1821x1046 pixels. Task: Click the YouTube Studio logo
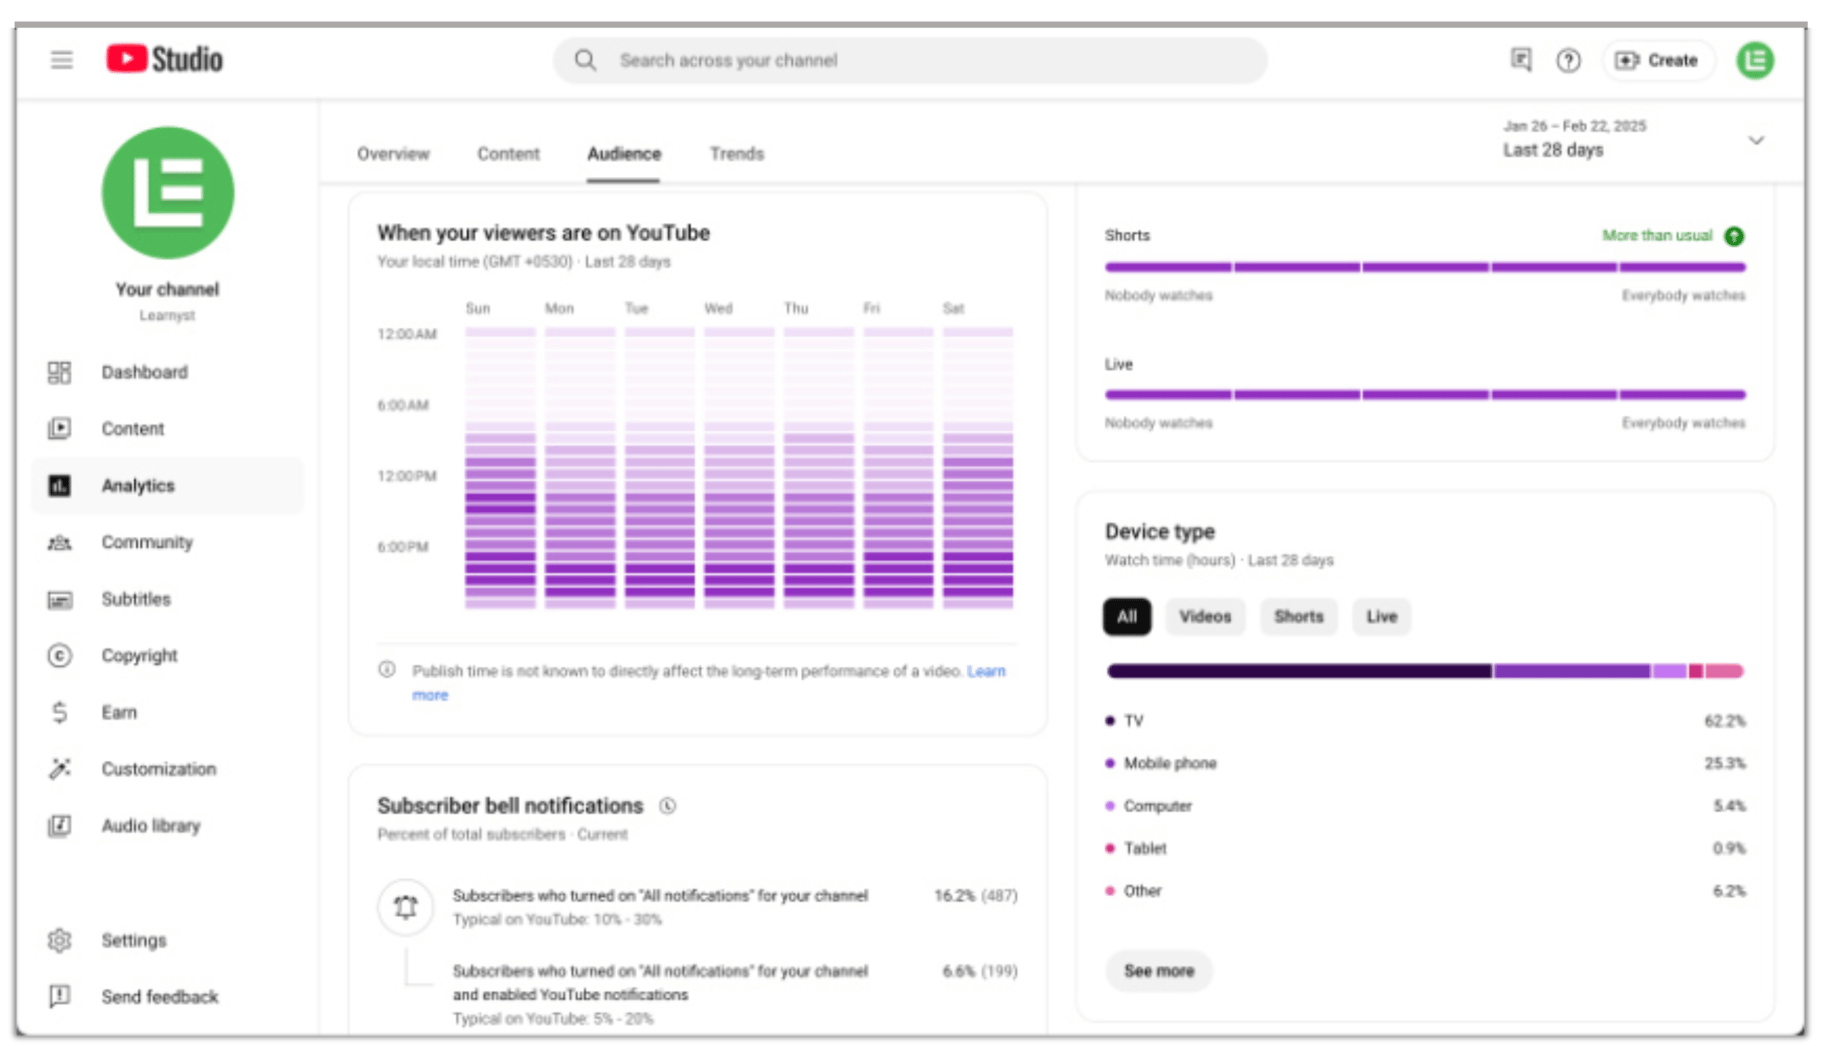(x=165, y=59)
